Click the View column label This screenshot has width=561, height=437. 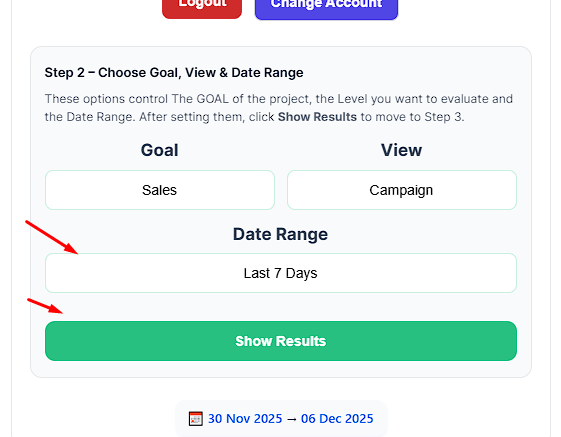401,150
